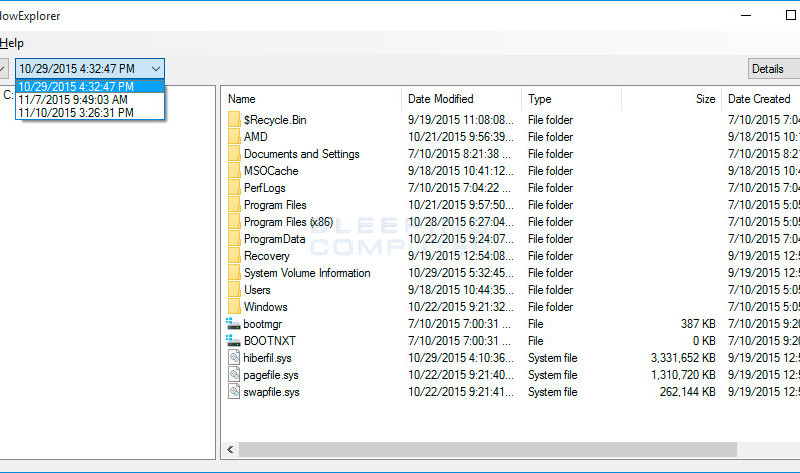800x473 pixels.
Task: Select the AMD folder icon
Action: coord(234,137)
